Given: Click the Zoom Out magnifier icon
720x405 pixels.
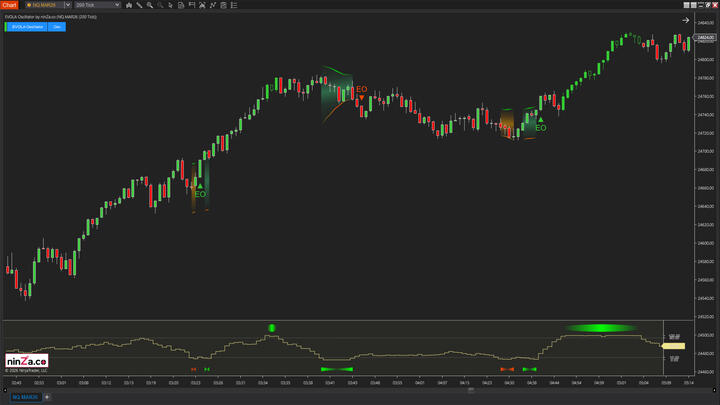Looking at the screenshot, I should tap(160, 5).
